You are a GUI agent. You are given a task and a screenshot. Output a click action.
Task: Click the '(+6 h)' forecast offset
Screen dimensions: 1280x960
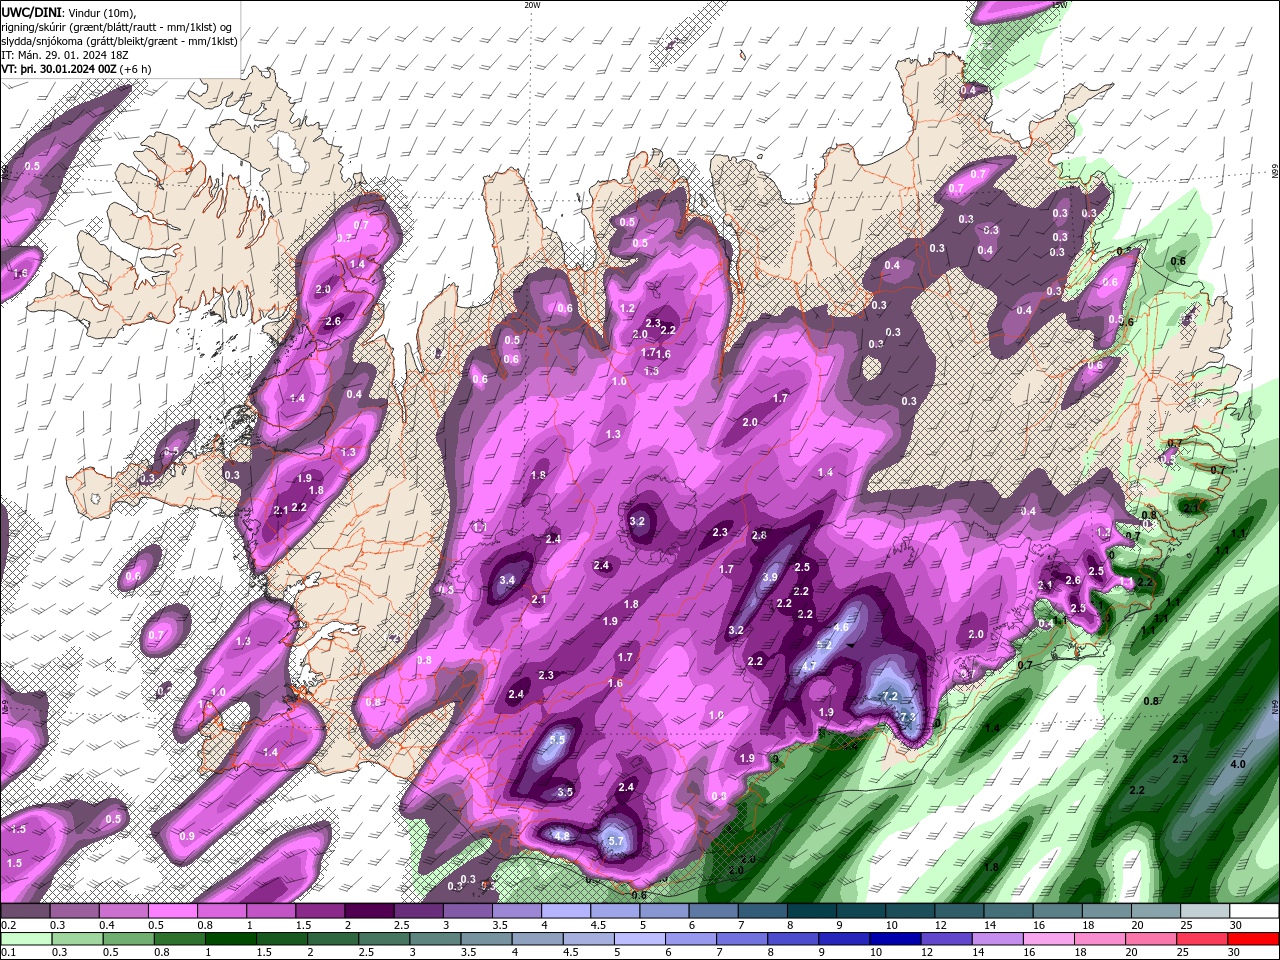(x=136, y=69)
